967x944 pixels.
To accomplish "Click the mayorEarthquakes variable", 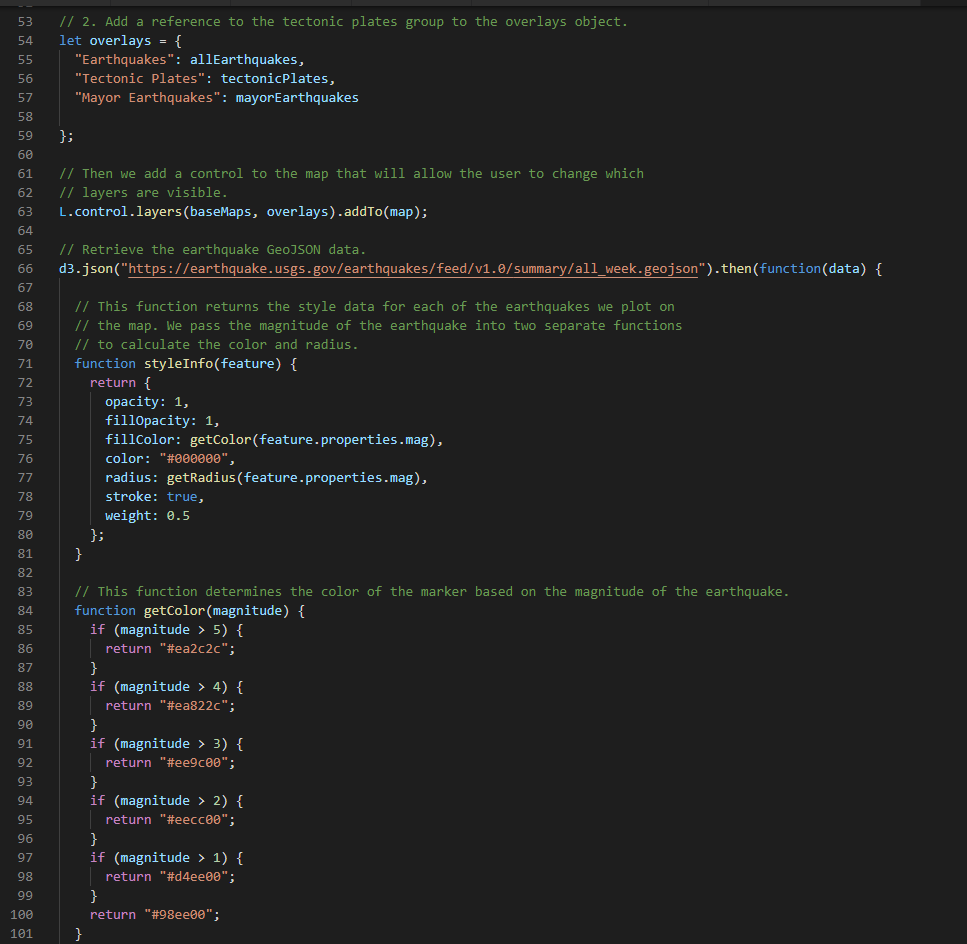I will pos(297,98).
